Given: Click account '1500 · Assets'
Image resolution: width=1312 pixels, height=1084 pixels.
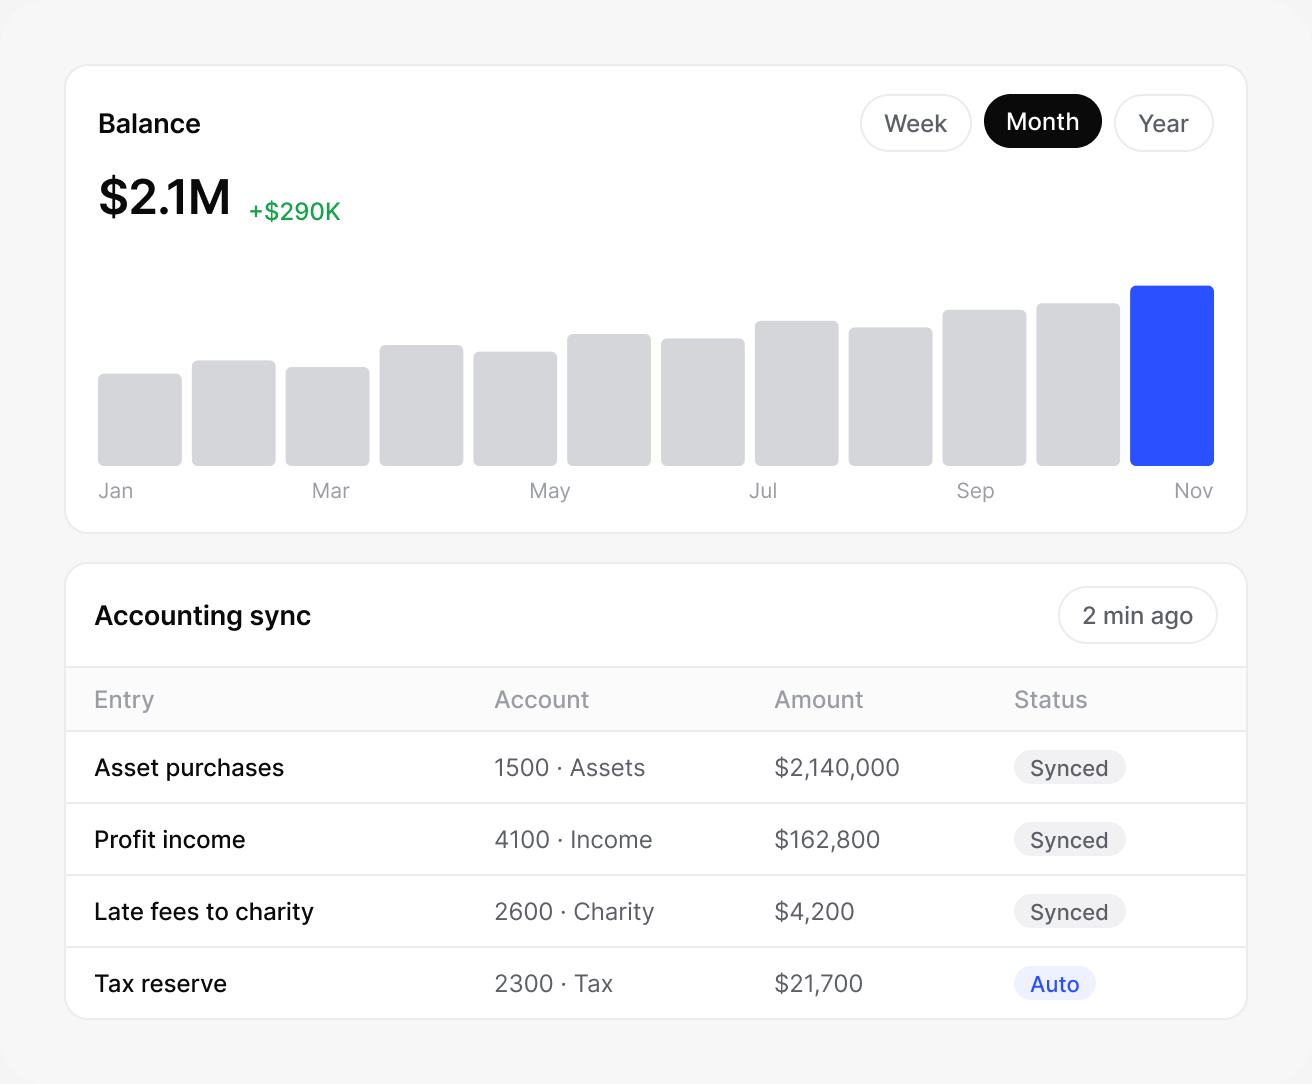Looking at the screenshot, I should [570, 768].
